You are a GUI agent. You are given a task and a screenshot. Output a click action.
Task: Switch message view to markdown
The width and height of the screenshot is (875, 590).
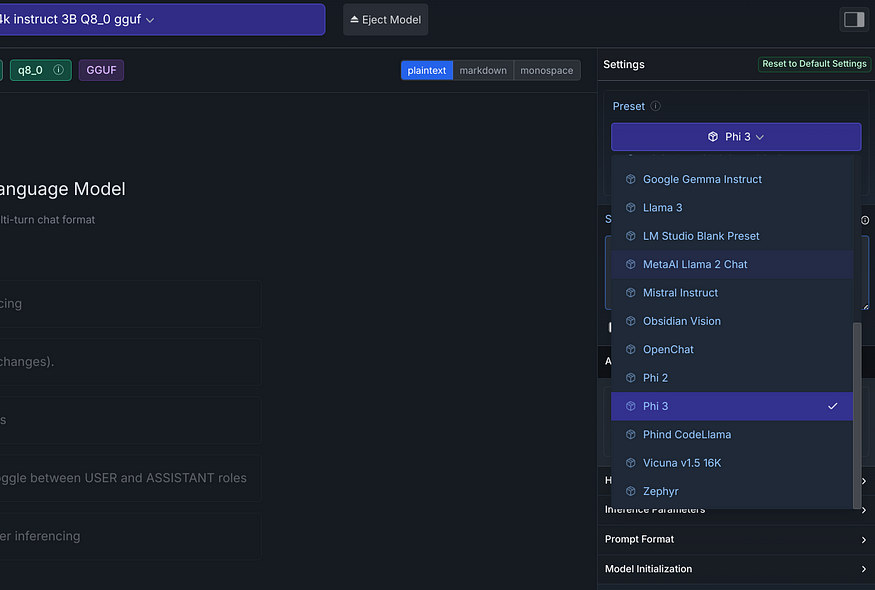[483, 70]
